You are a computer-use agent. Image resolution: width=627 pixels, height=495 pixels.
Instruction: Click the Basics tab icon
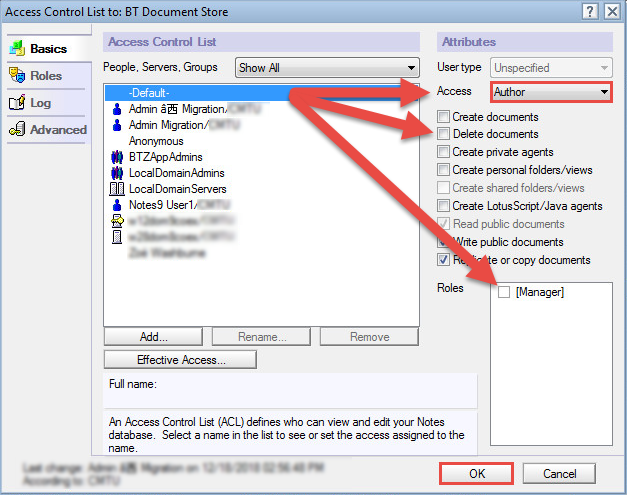(x=17, y=48)
